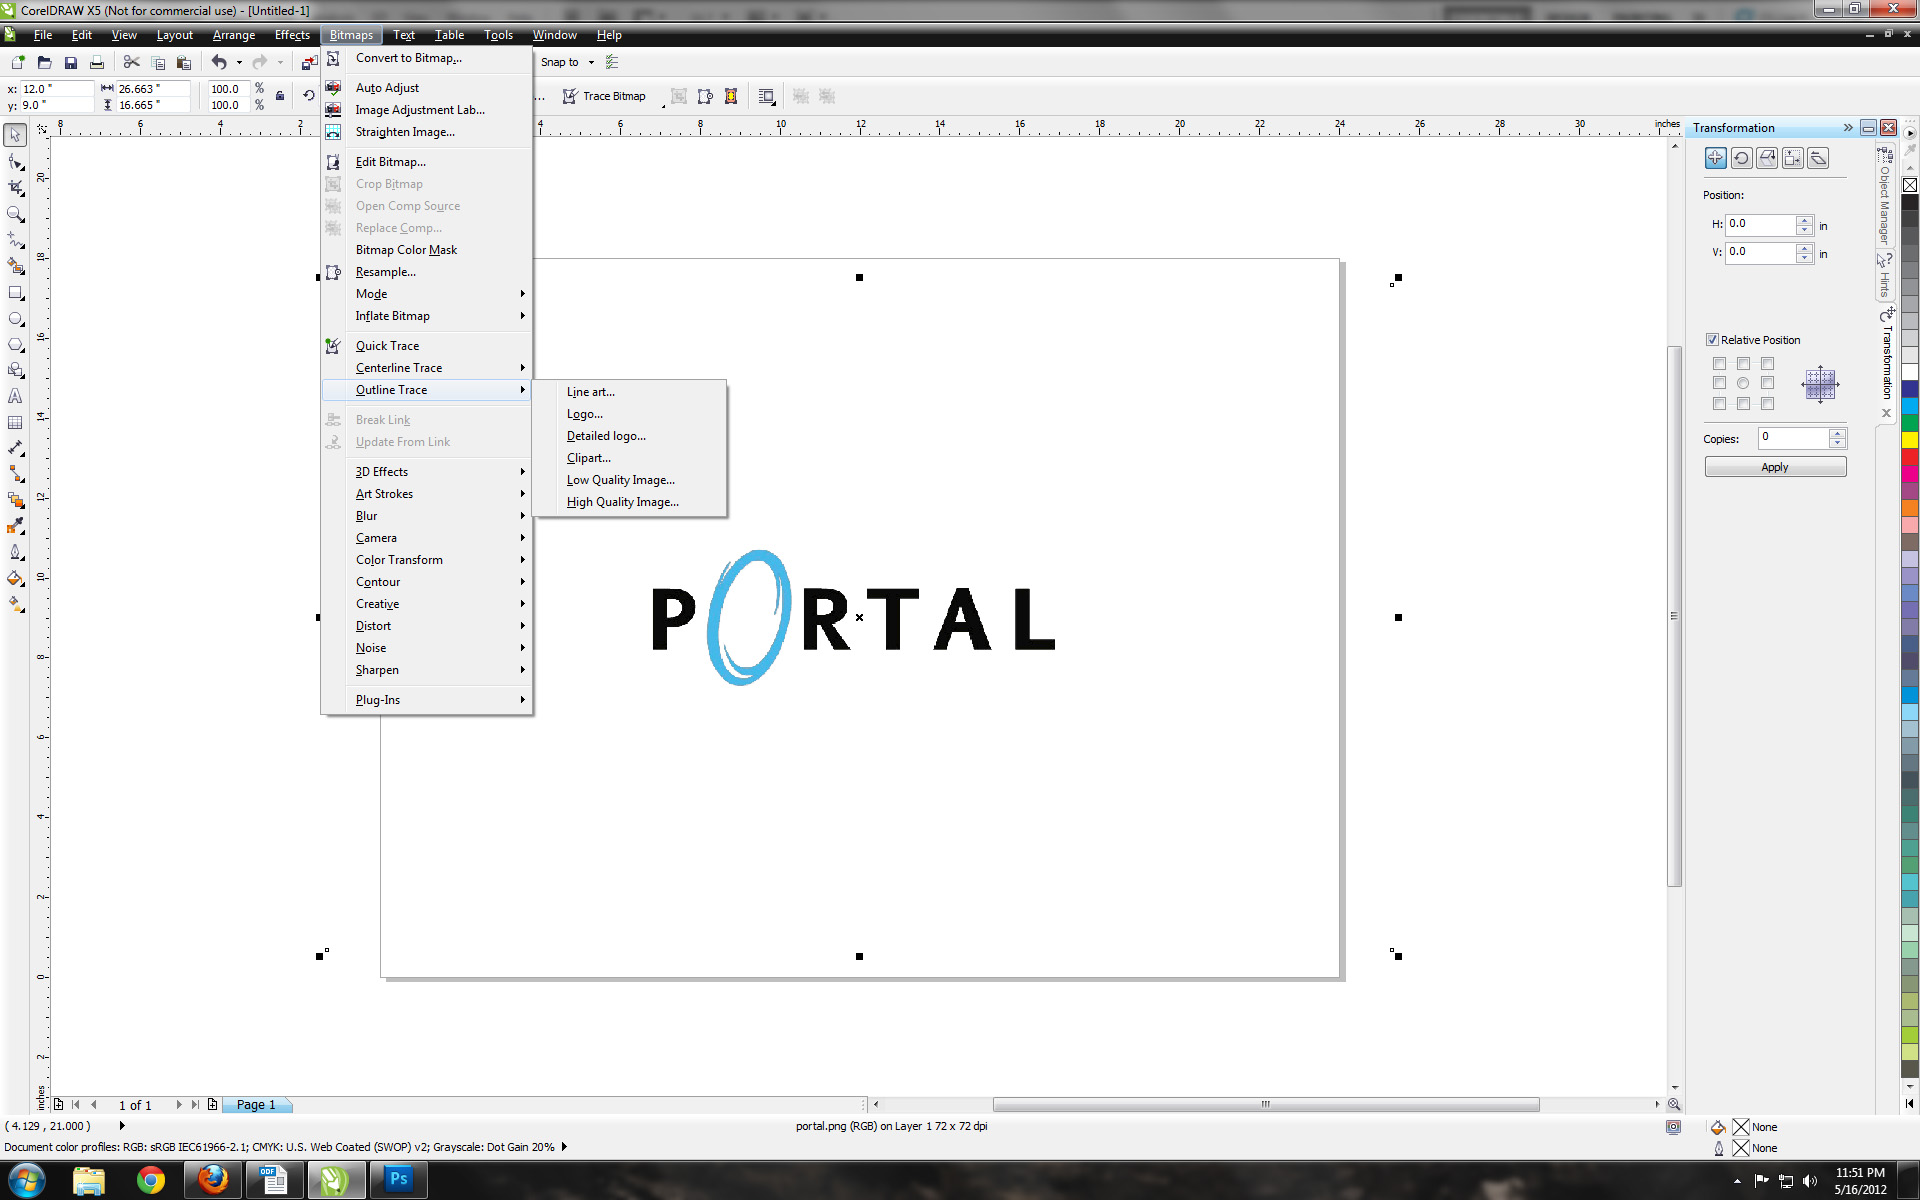The height and width of the screenshot is (1200, 1920).
Task: Select the Ellipse tool in toolbox
Action: pos(15,319)
